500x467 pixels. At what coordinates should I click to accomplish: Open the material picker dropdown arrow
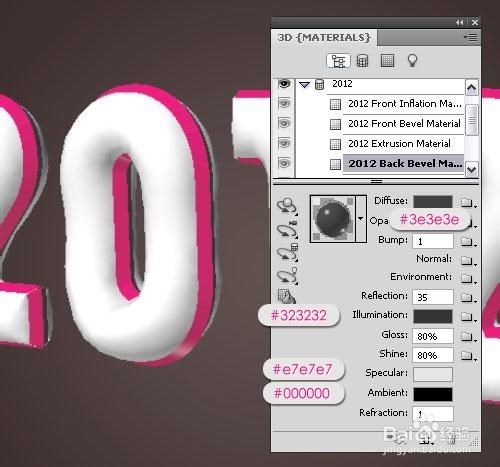coord(361,219)
